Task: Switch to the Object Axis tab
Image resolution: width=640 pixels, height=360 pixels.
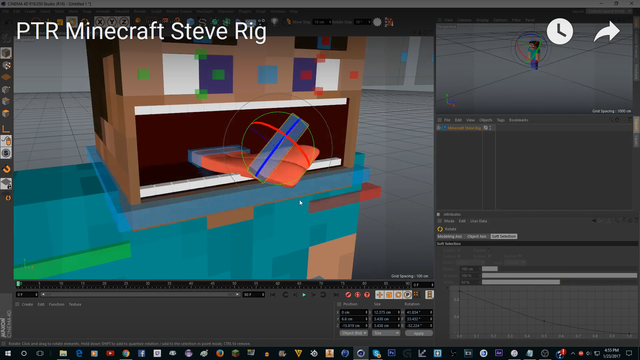Action: pyautogui.click(x=477, y=236)
